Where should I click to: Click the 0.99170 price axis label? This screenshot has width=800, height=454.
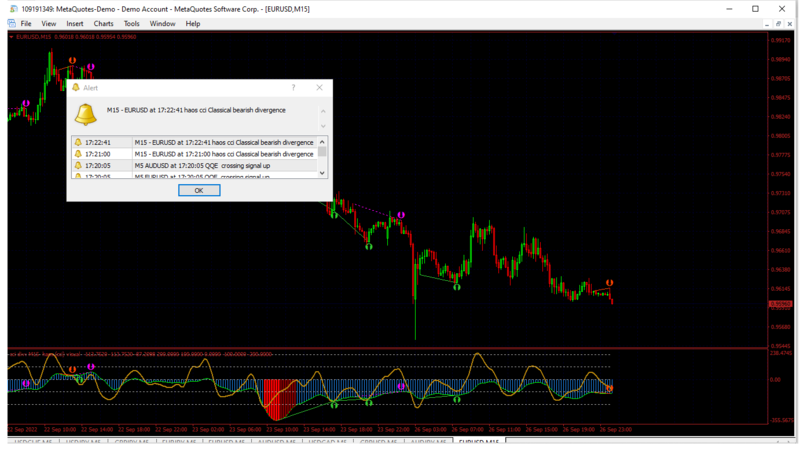click(781, 40)
